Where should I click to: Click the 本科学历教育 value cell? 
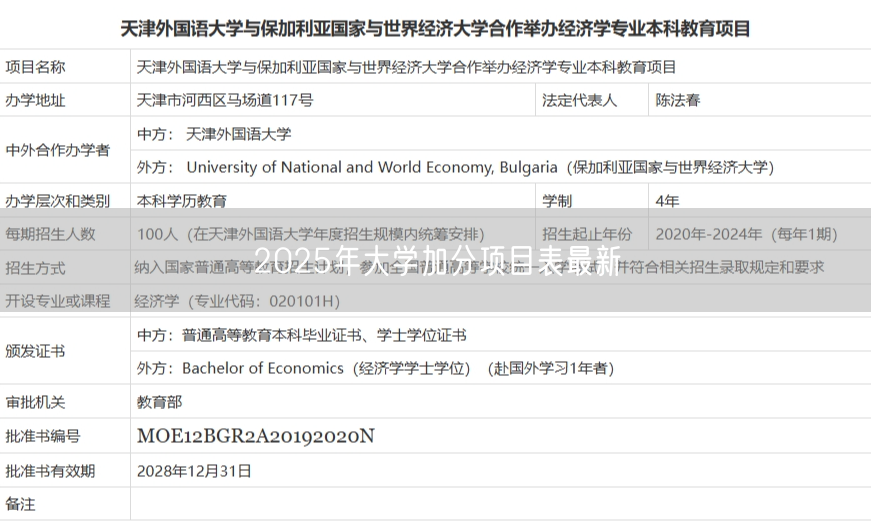tap(182, 201)
